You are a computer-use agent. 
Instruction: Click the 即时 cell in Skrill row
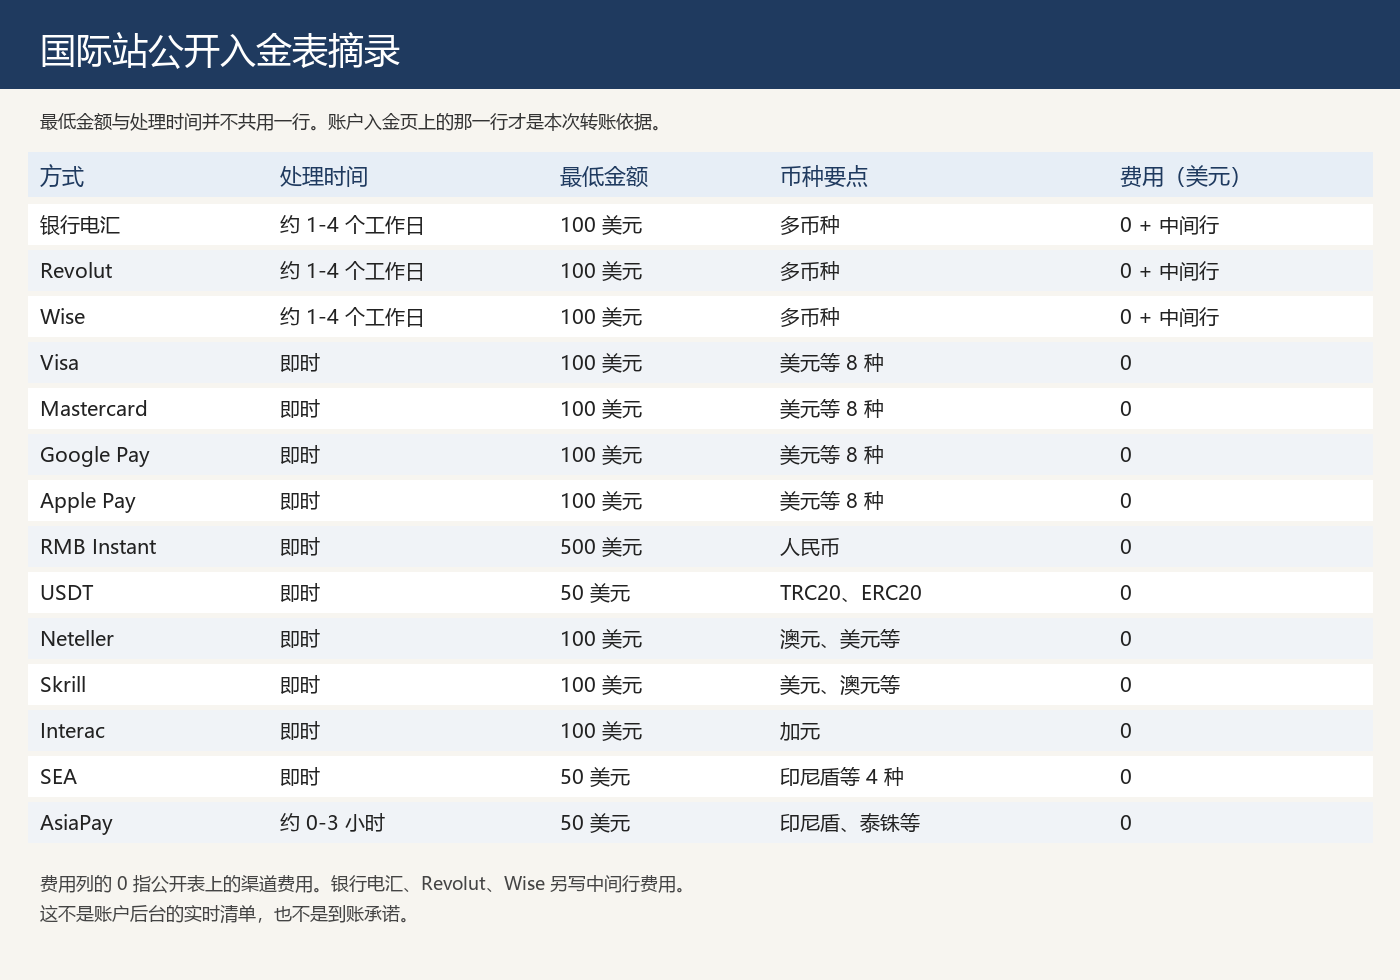300,685
